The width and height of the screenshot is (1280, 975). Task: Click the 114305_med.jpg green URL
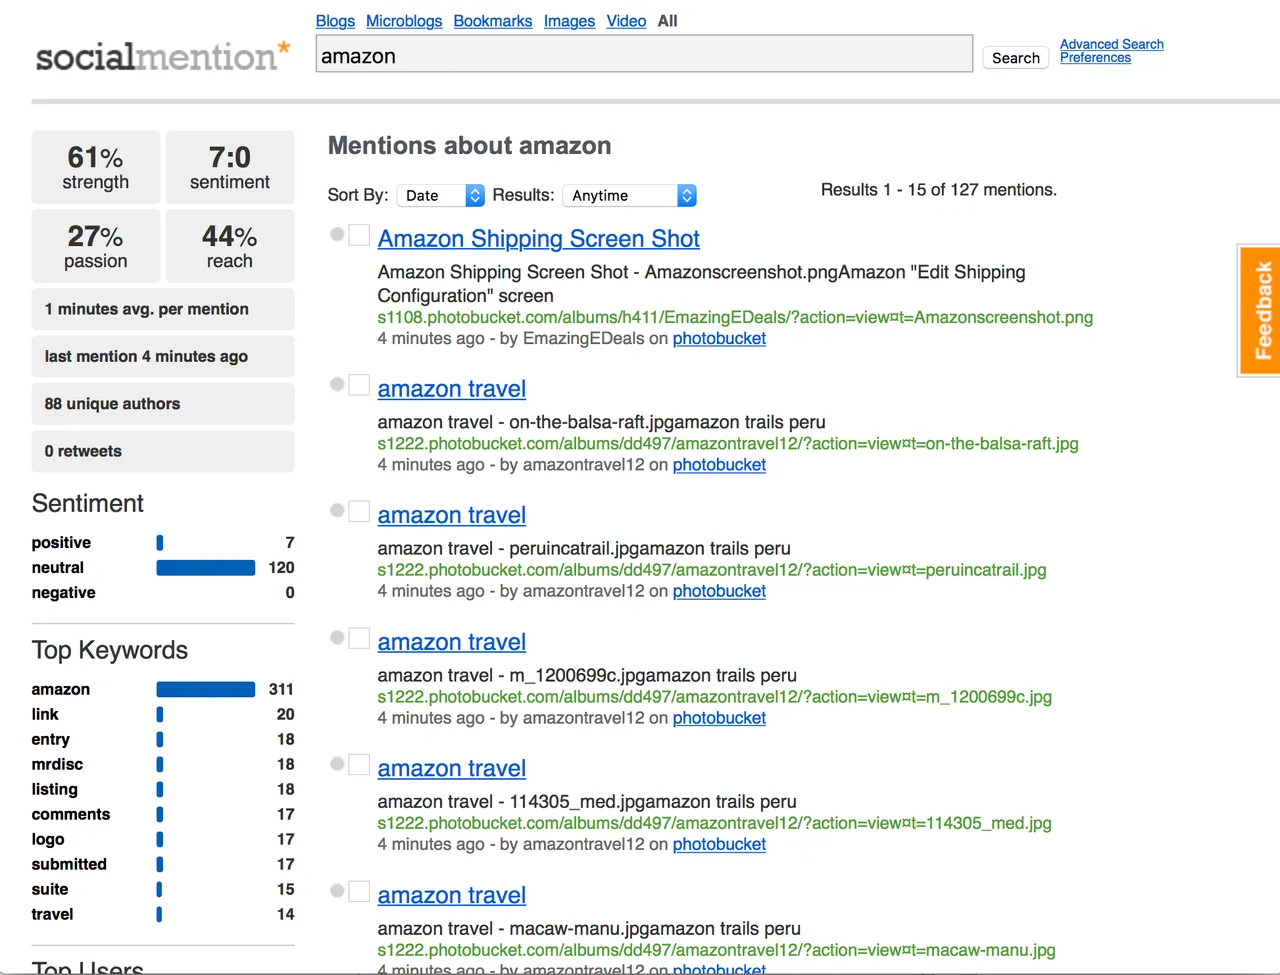[x=714, y=823]
